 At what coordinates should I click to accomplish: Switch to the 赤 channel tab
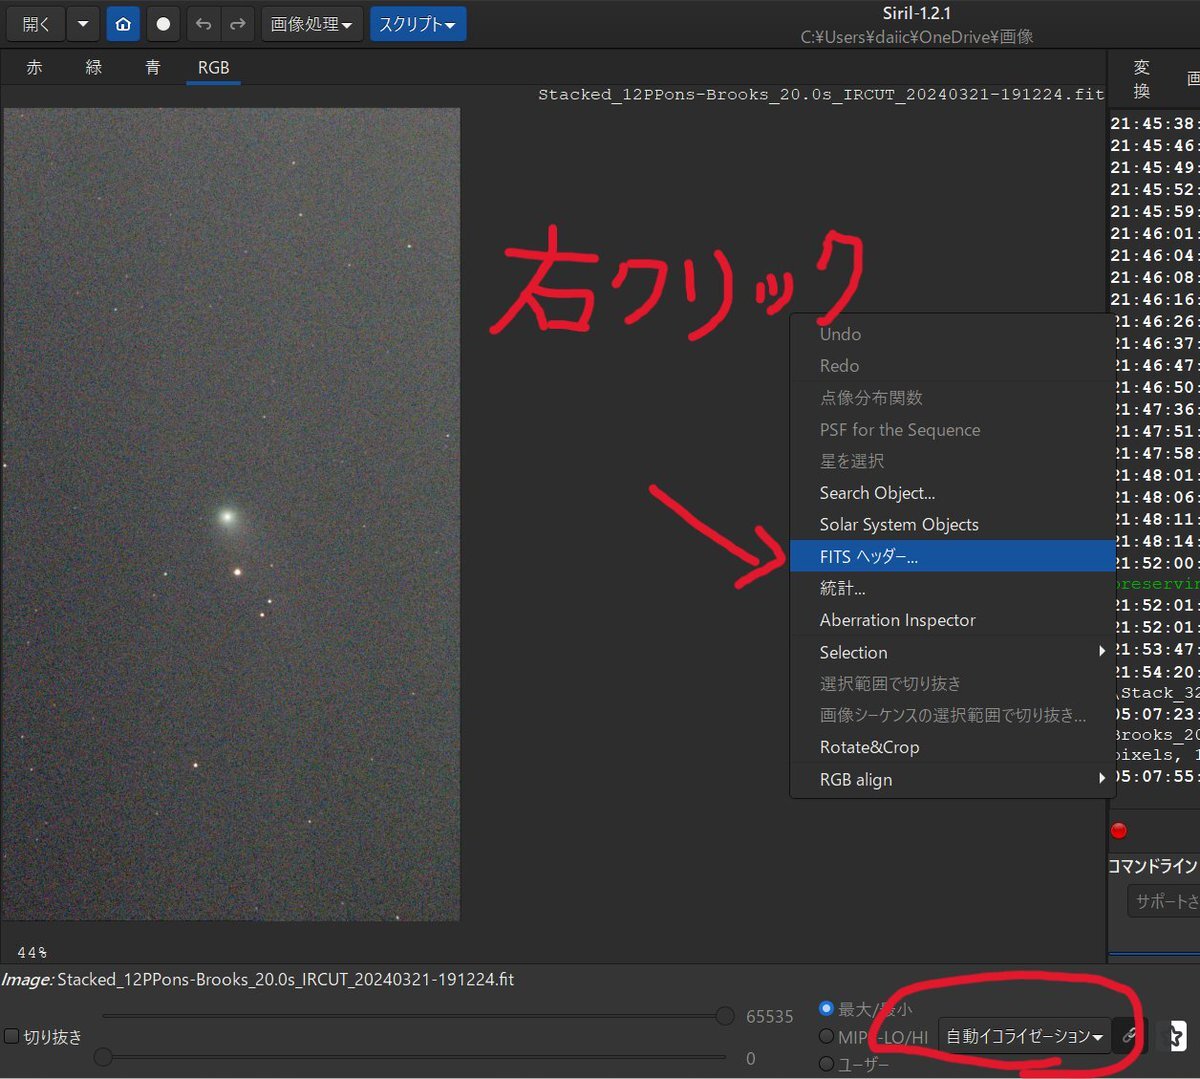click(x=34, y=67)
